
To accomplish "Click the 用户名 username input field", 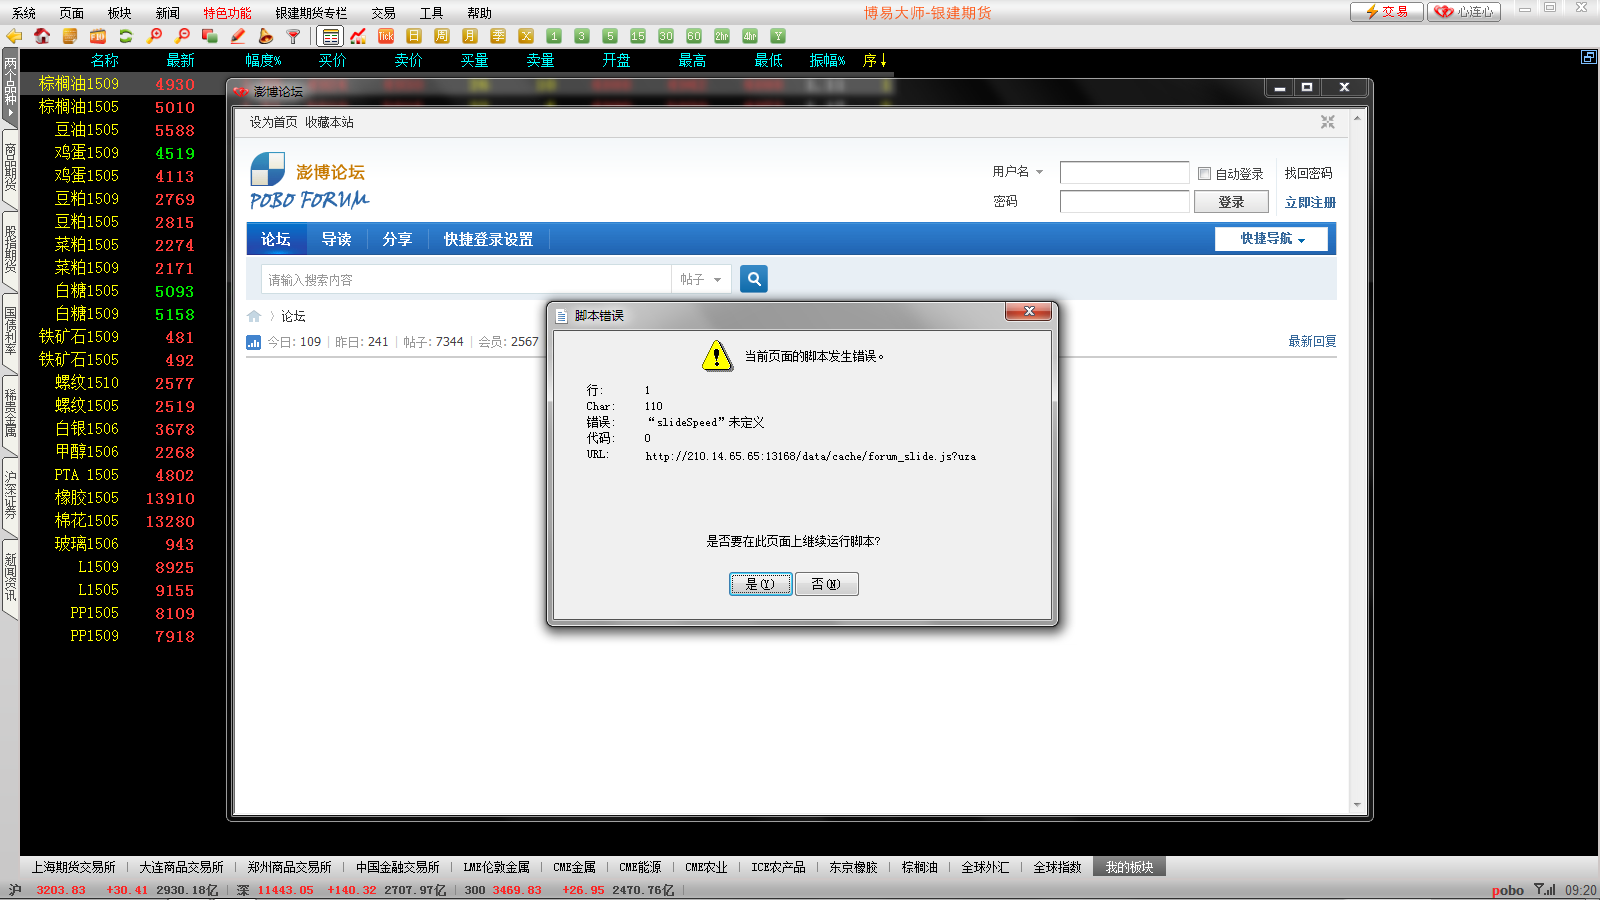I will click(x=1124, y=173).
